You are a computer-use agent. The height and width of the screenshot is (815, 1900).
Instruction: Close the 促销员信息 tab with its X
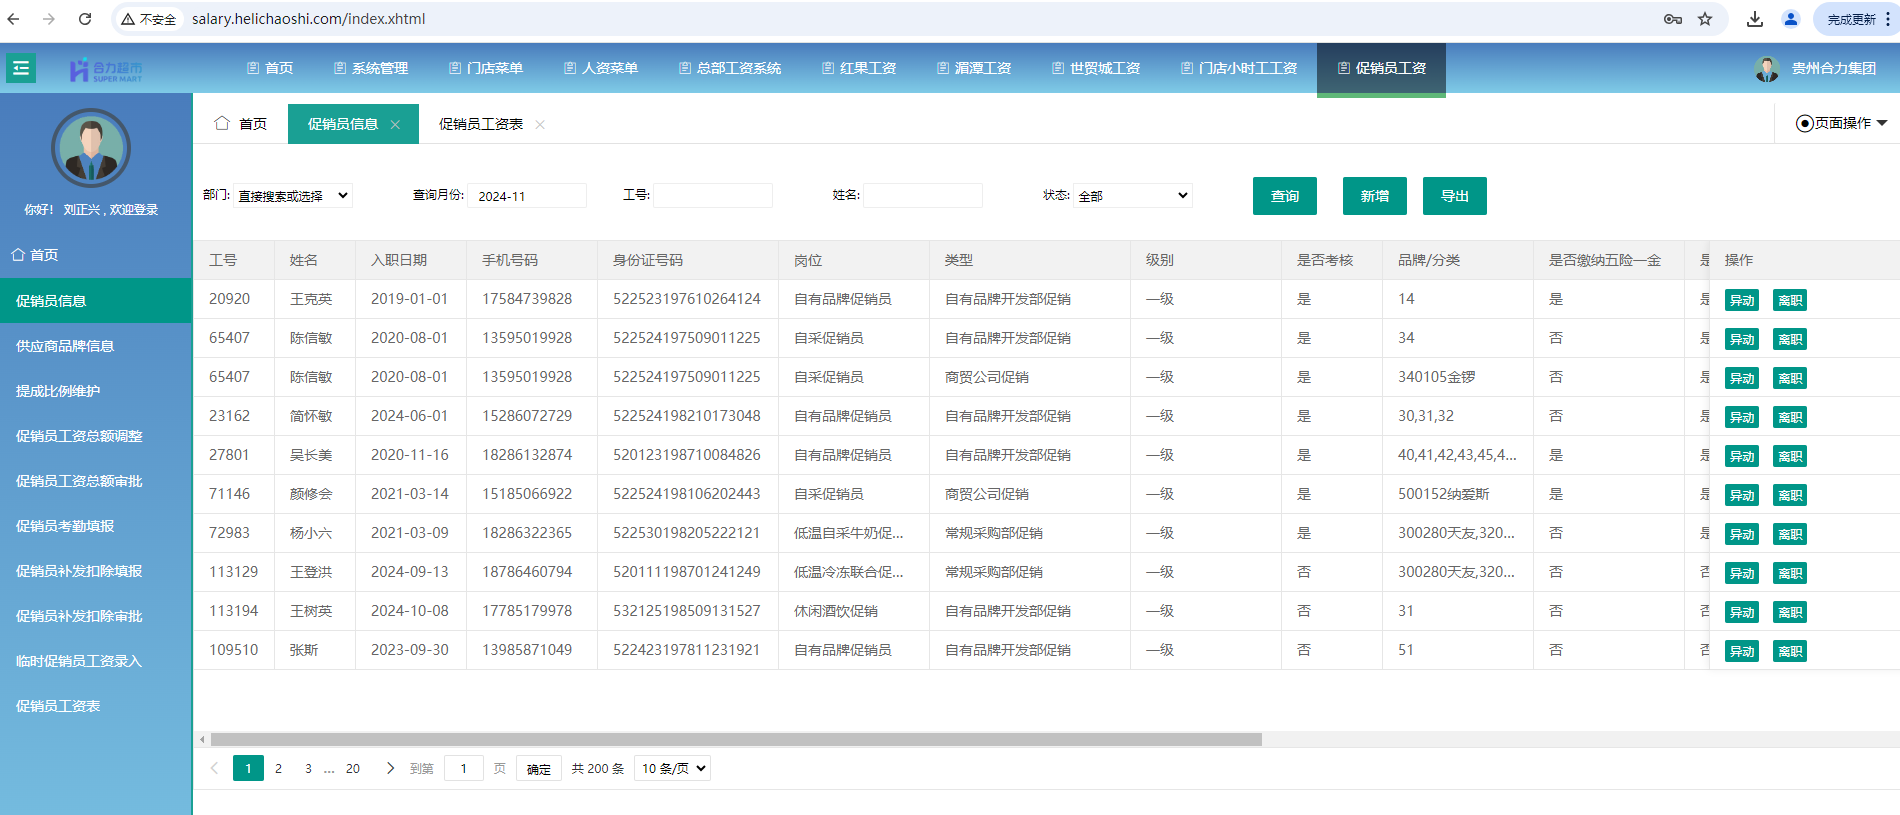click(396, 125)
